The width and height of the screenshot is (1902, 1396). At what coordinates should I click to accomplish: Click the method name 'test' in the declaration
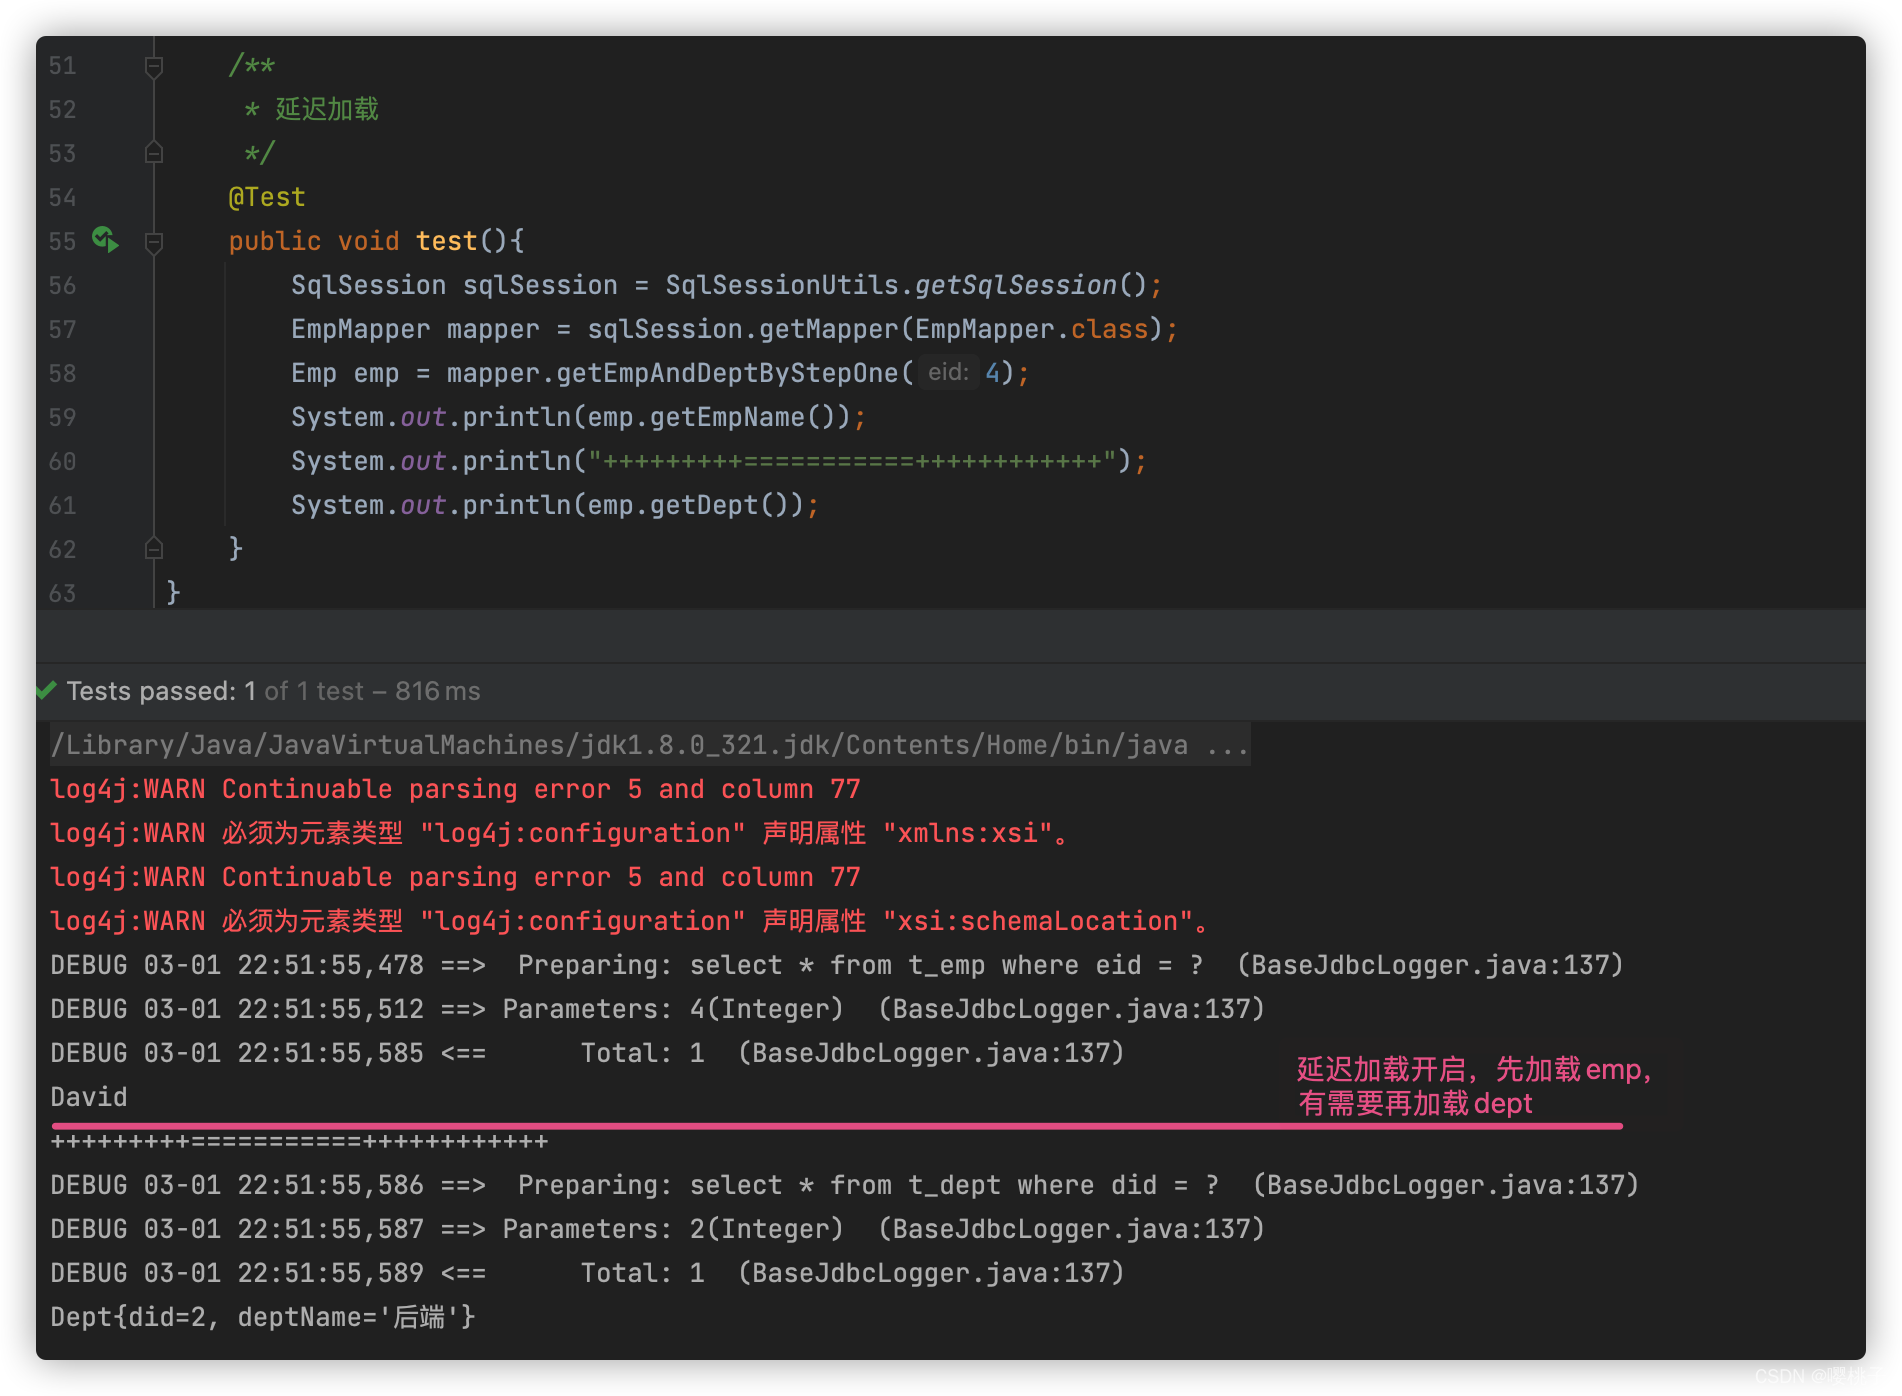[x=446, y=242]
